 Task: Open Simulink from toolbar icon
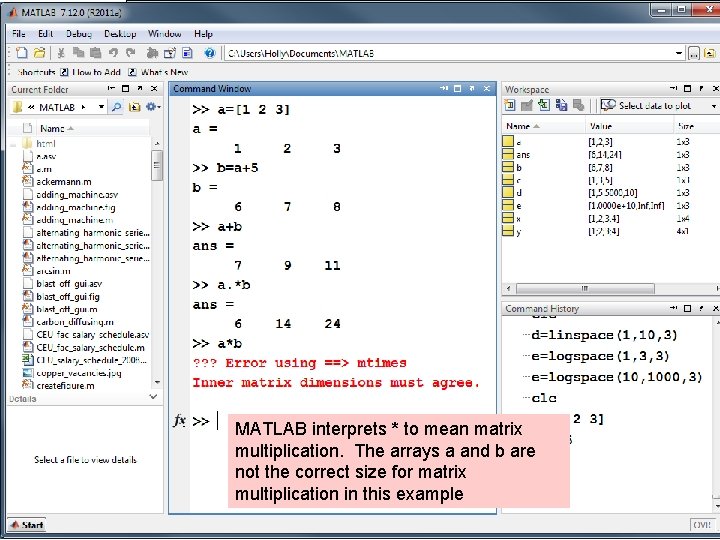pyautogui.click(x=152, y=53)
